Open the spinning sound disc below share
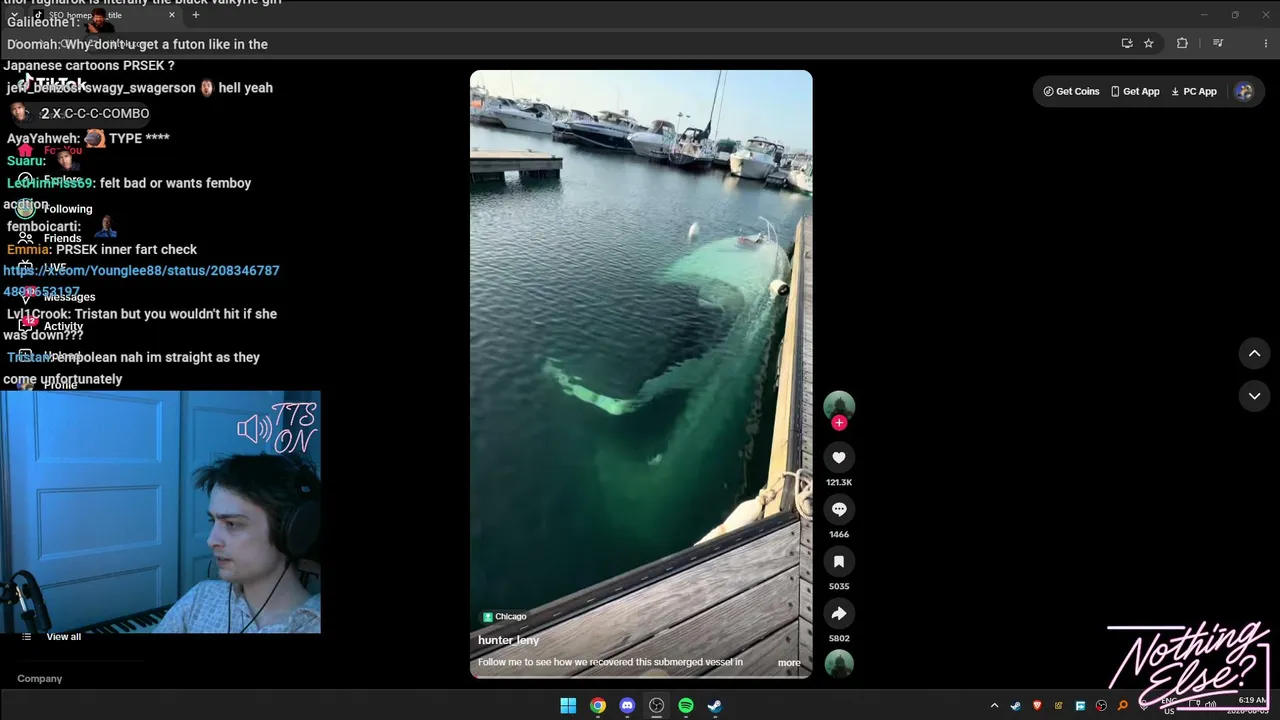The width and height of the screenshot is (1280, 720). click(x=839, y=663)
